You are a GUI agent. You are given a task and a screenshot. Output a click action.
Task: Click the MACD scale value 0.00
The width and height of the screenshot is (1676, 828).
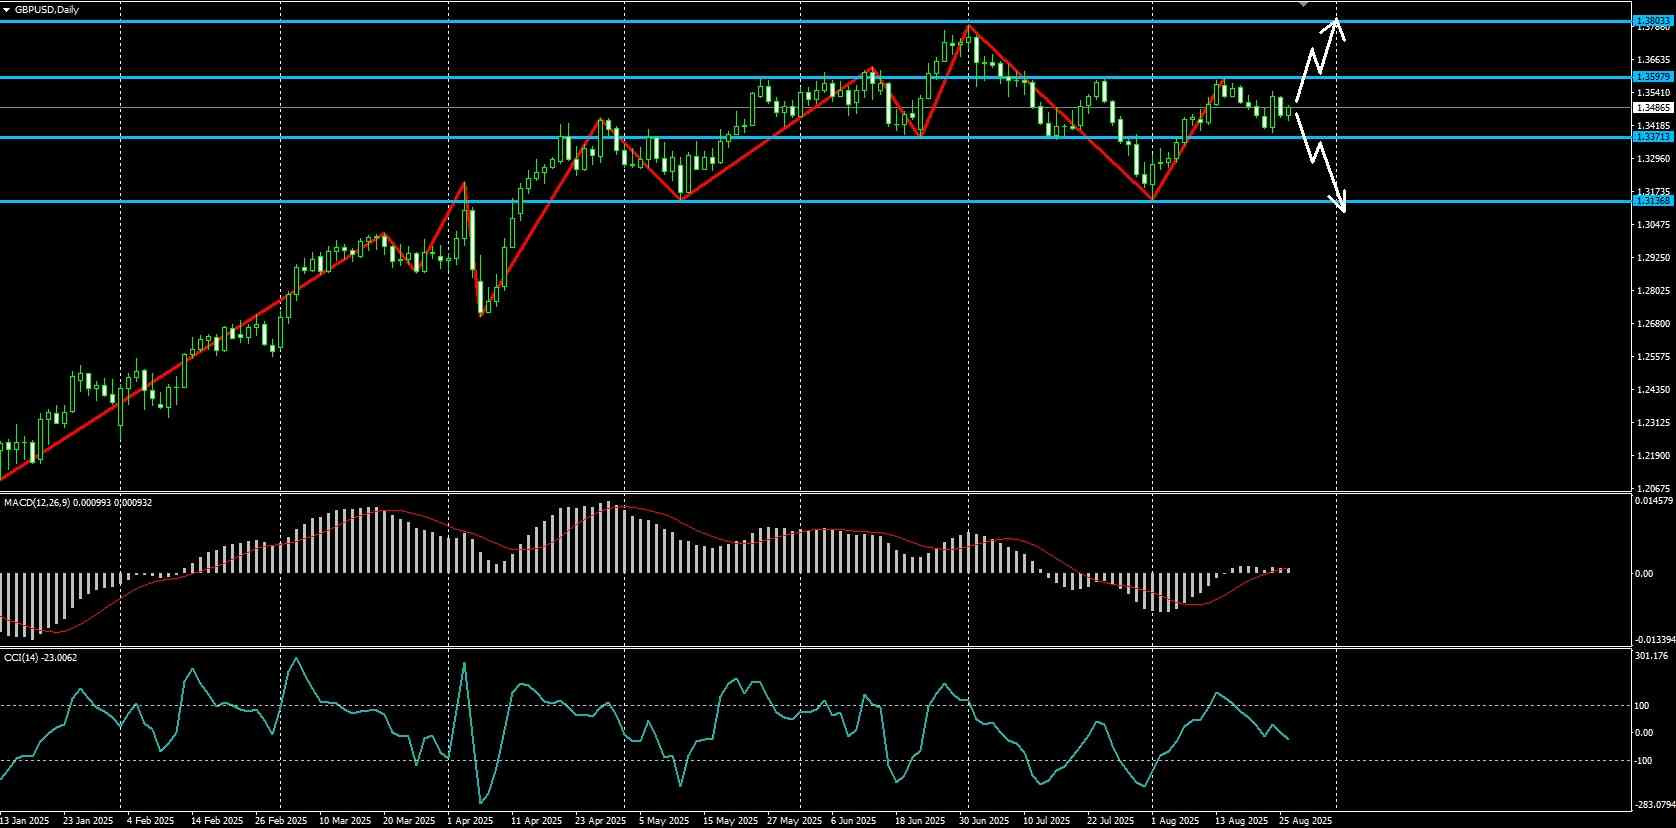pyautogui.click(x=1644, y=573)
